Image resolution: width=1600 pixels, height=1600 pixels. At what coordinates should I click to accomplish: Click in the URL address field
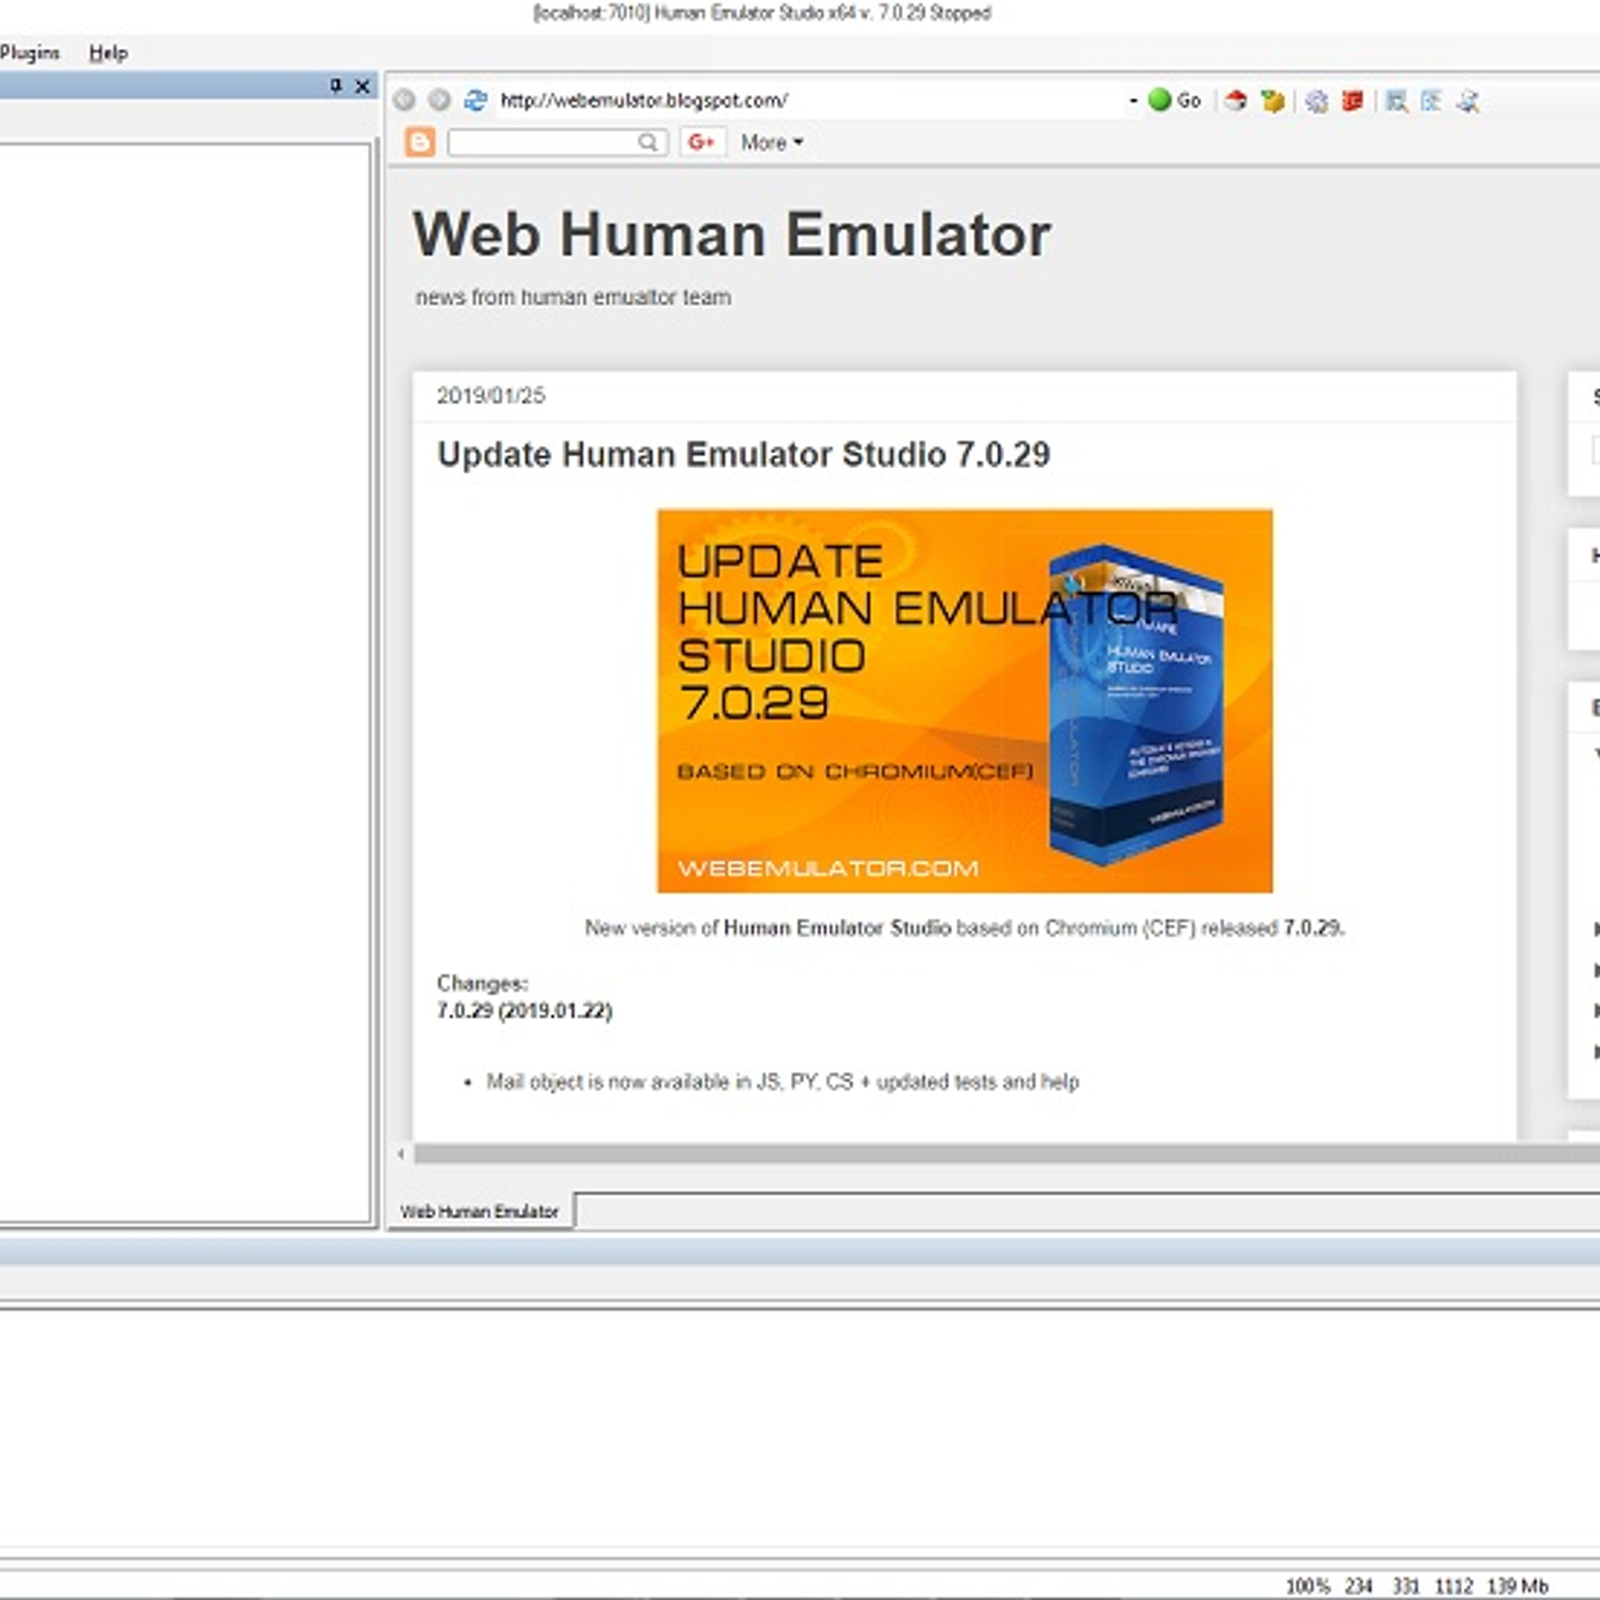pos(810,100)
